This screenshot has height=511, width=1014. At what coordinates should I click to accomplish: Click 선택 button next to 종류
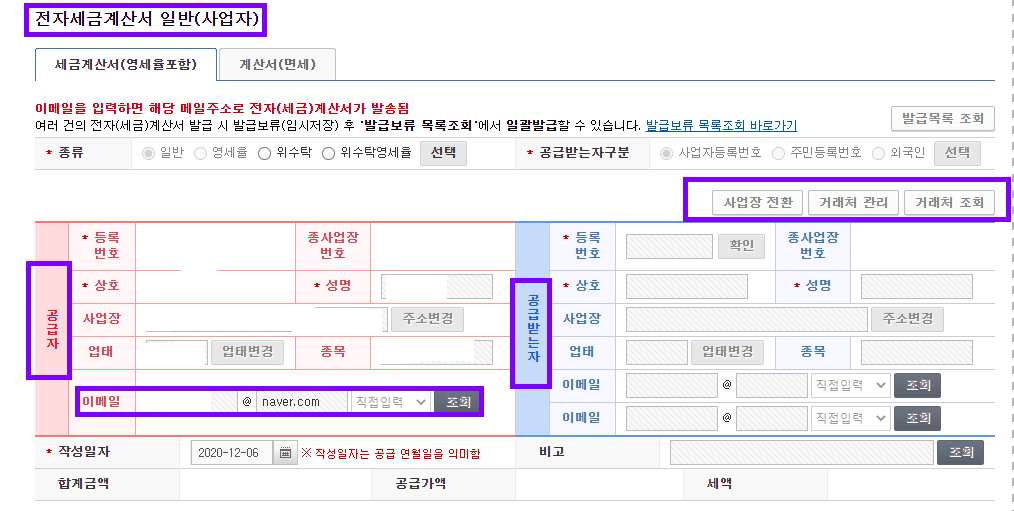443,153
